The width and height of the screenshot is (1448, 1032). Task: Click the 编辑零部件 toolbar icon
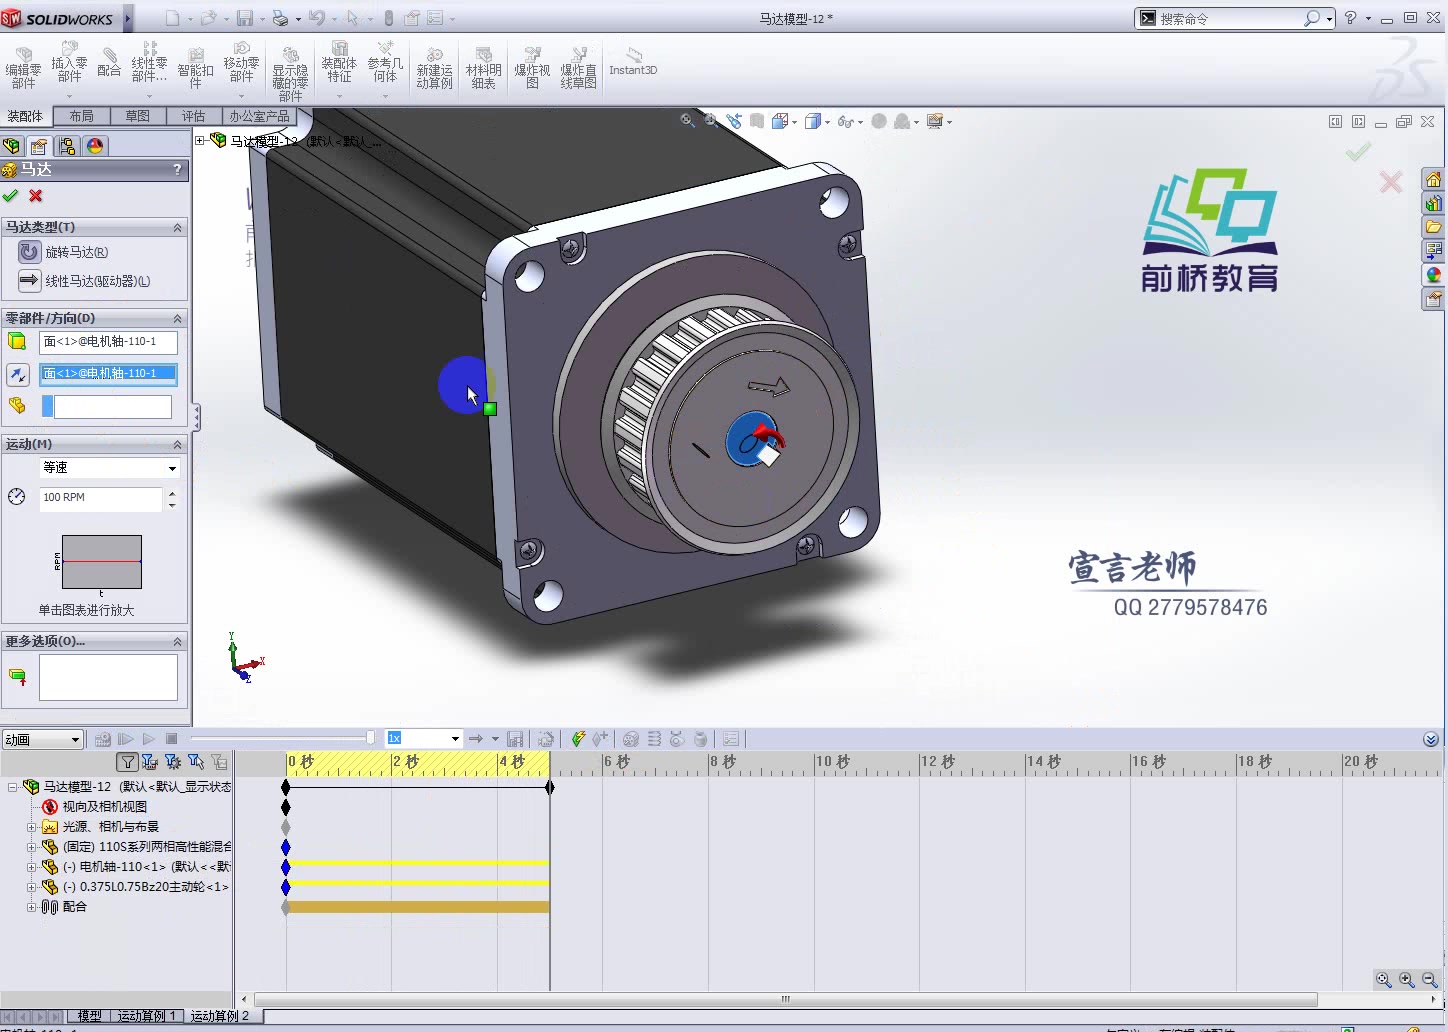coord(23,68)
